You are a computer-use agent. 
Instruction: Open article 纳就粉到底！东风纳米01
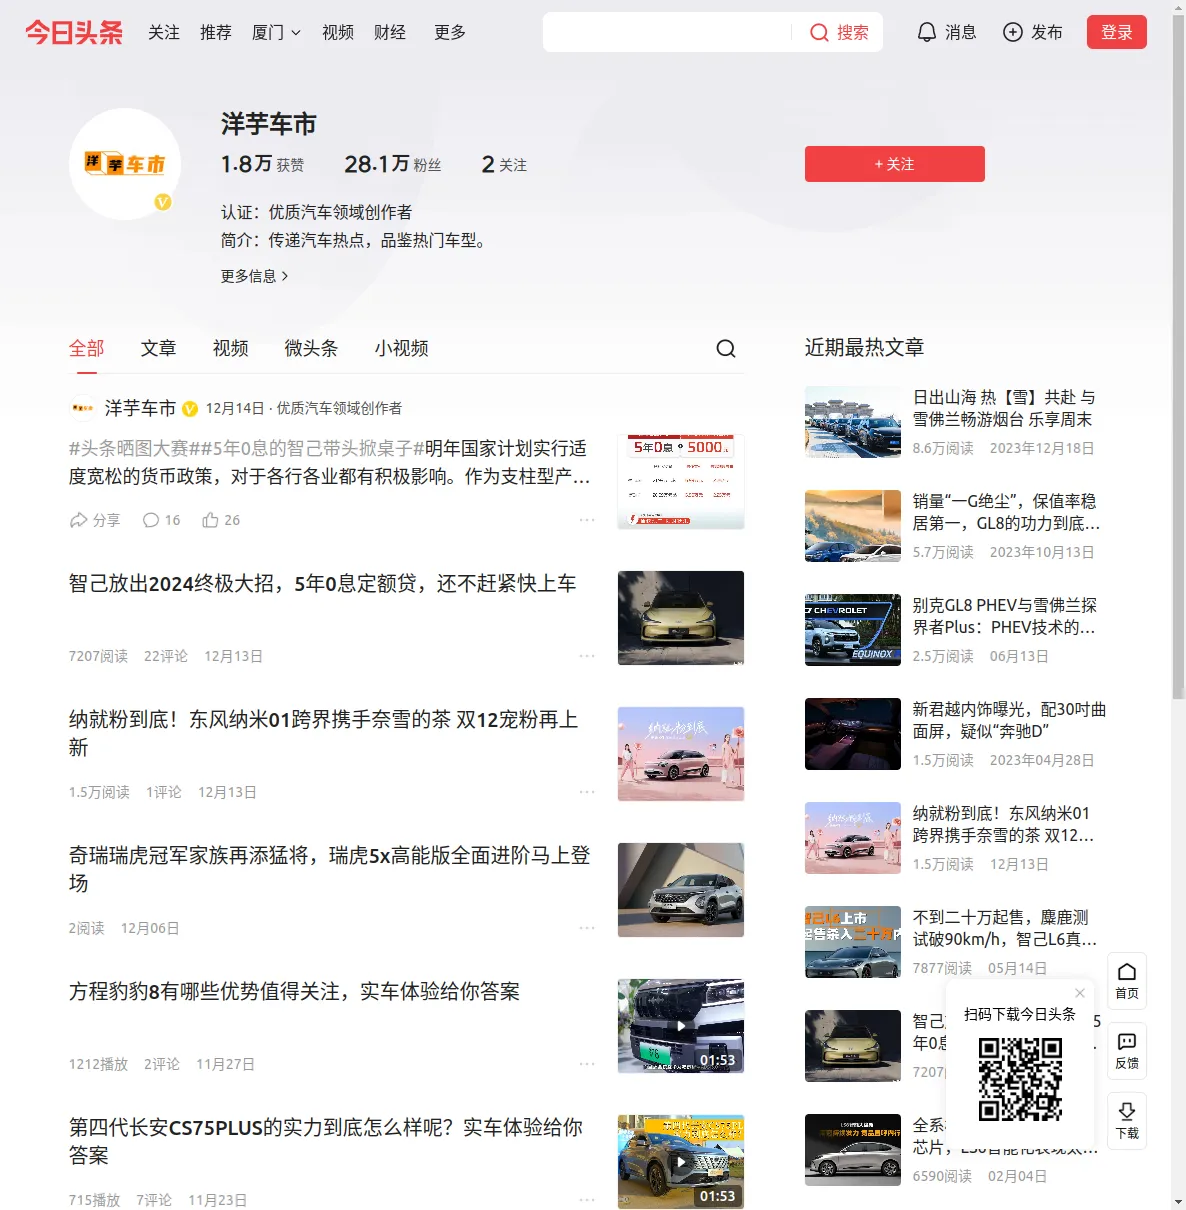point(323,733)
